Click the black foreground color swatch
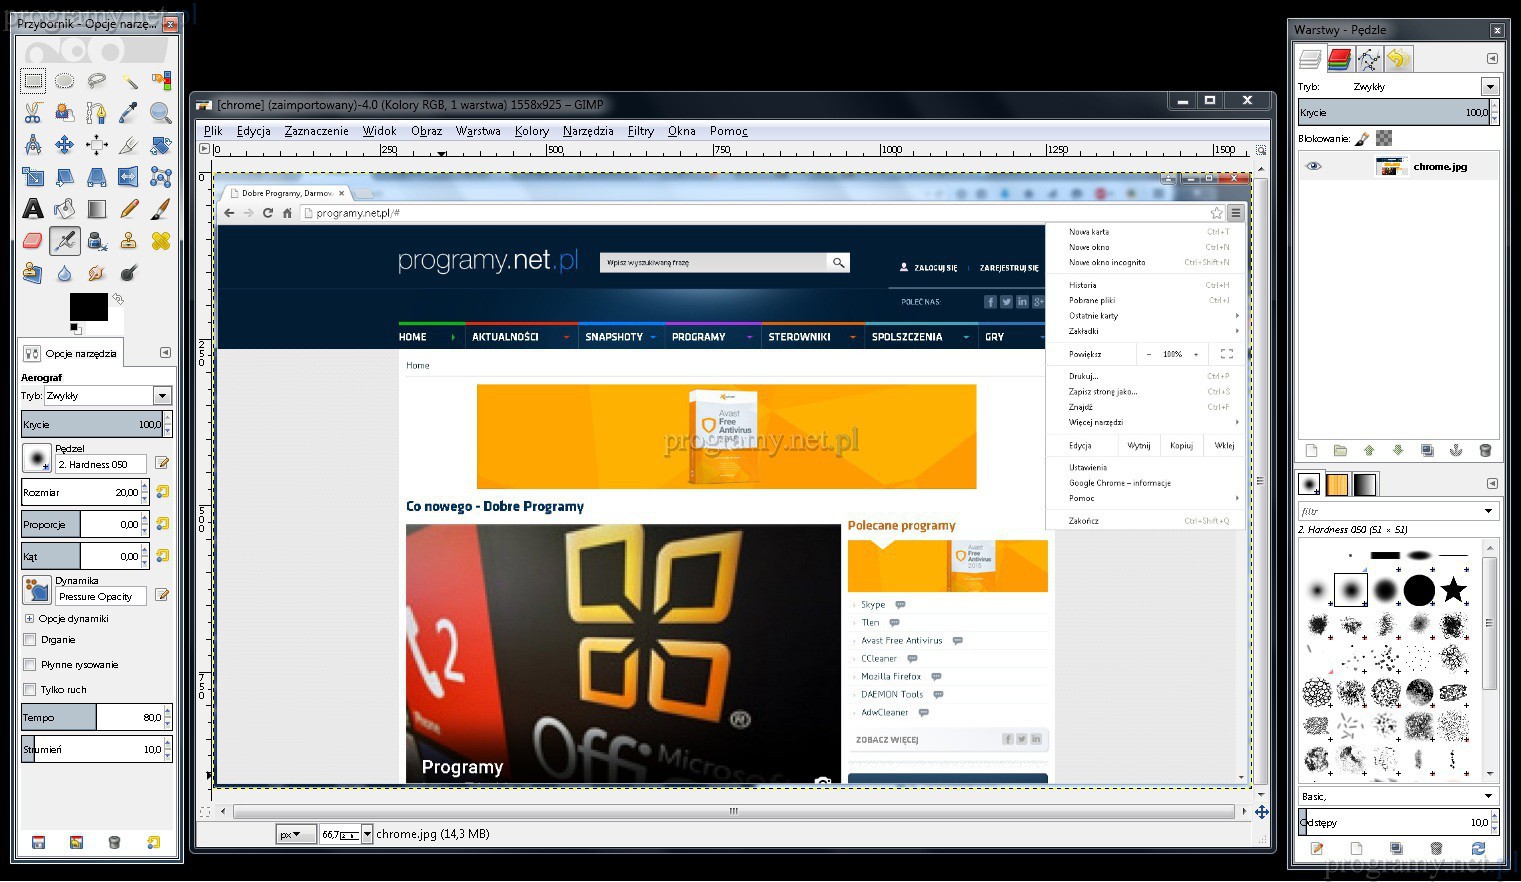 tap(87, 306)
